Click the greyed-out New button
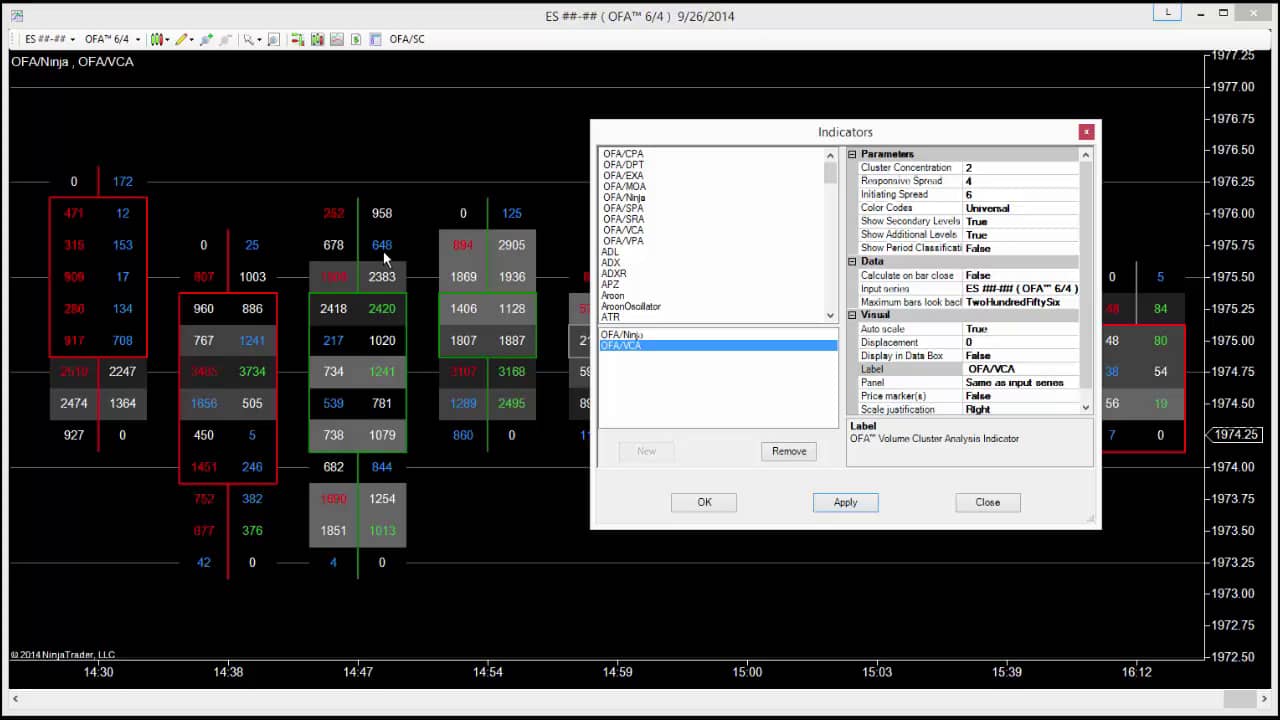This screenshot has width=1280, height=720. tap(646, 451)
